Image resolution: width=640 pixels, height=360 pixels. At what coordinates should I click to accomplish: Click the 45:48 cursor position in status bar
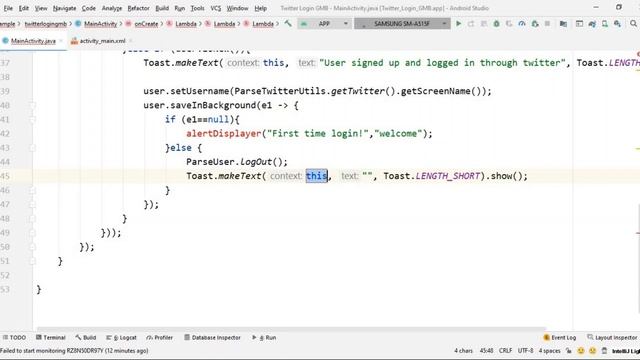[x=486, y=351]
